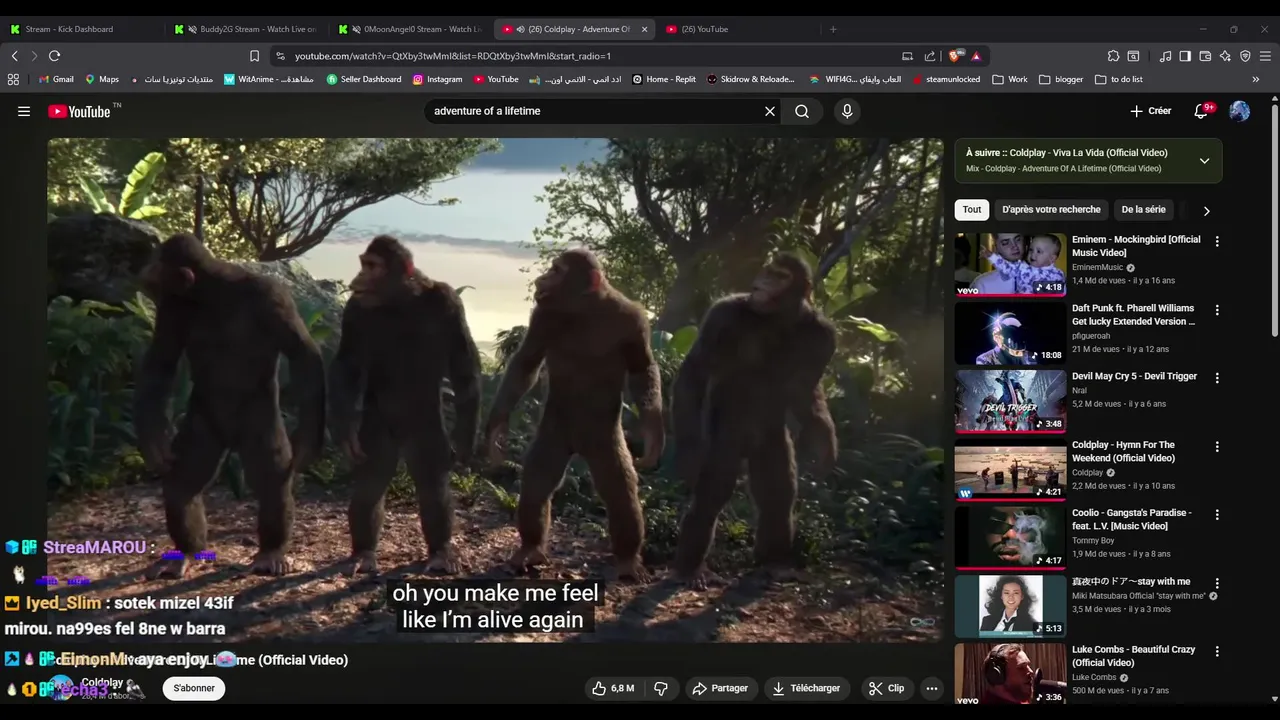Screen dimensions: 1280x720
Task: Open options for Eminem Mockingbird video
Action: (1217, 241)
